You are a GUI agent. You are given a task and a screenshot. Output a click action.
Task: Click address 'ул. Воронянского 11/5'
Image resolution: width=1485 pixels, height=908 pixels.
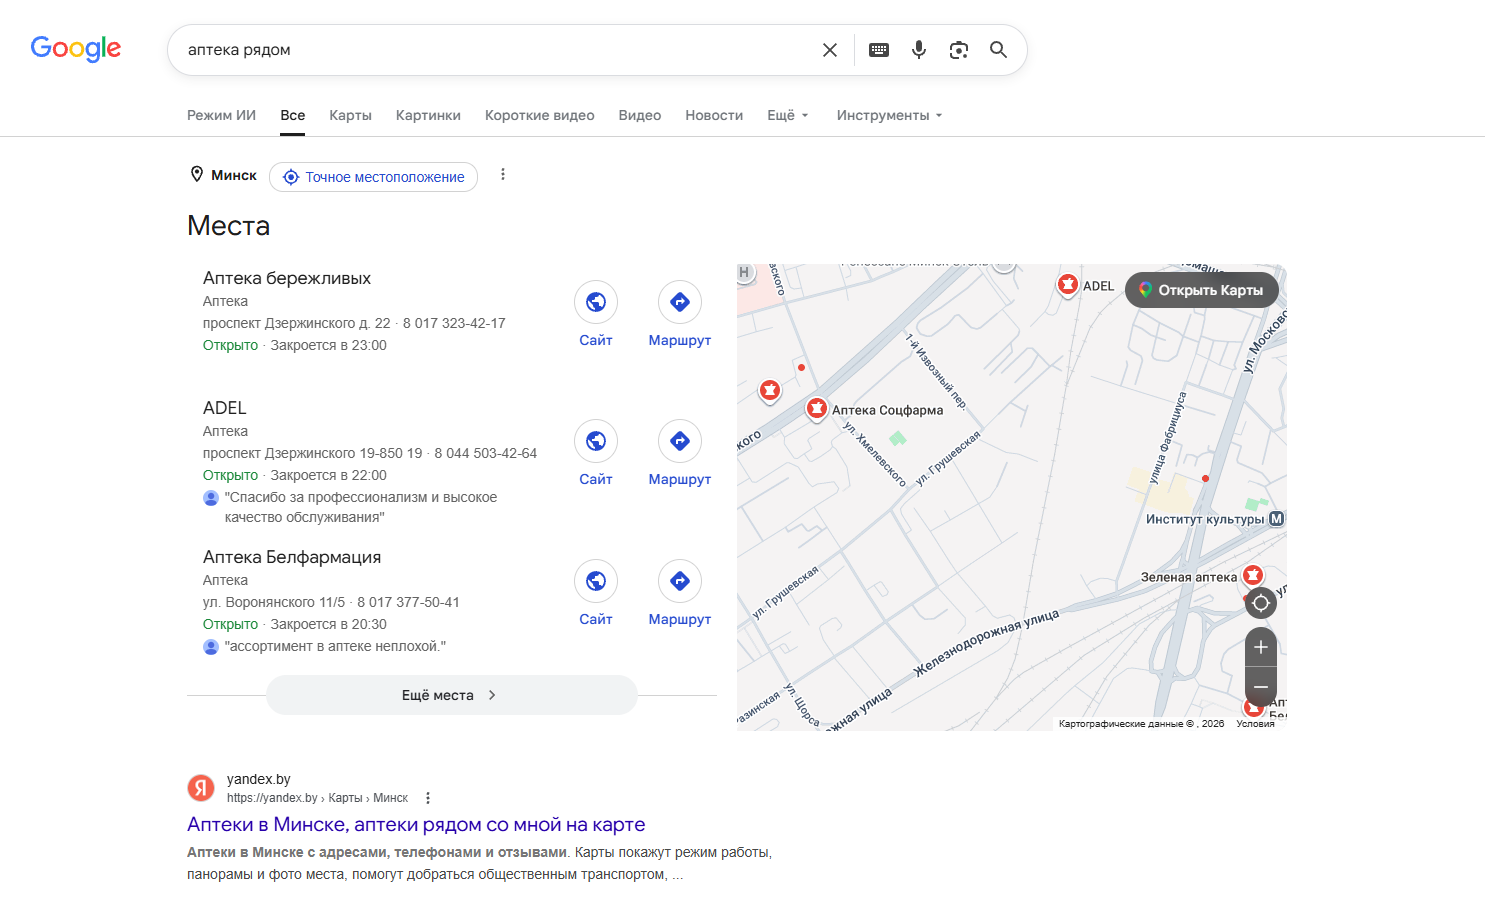pyautogui.click(x=274, y=602)
